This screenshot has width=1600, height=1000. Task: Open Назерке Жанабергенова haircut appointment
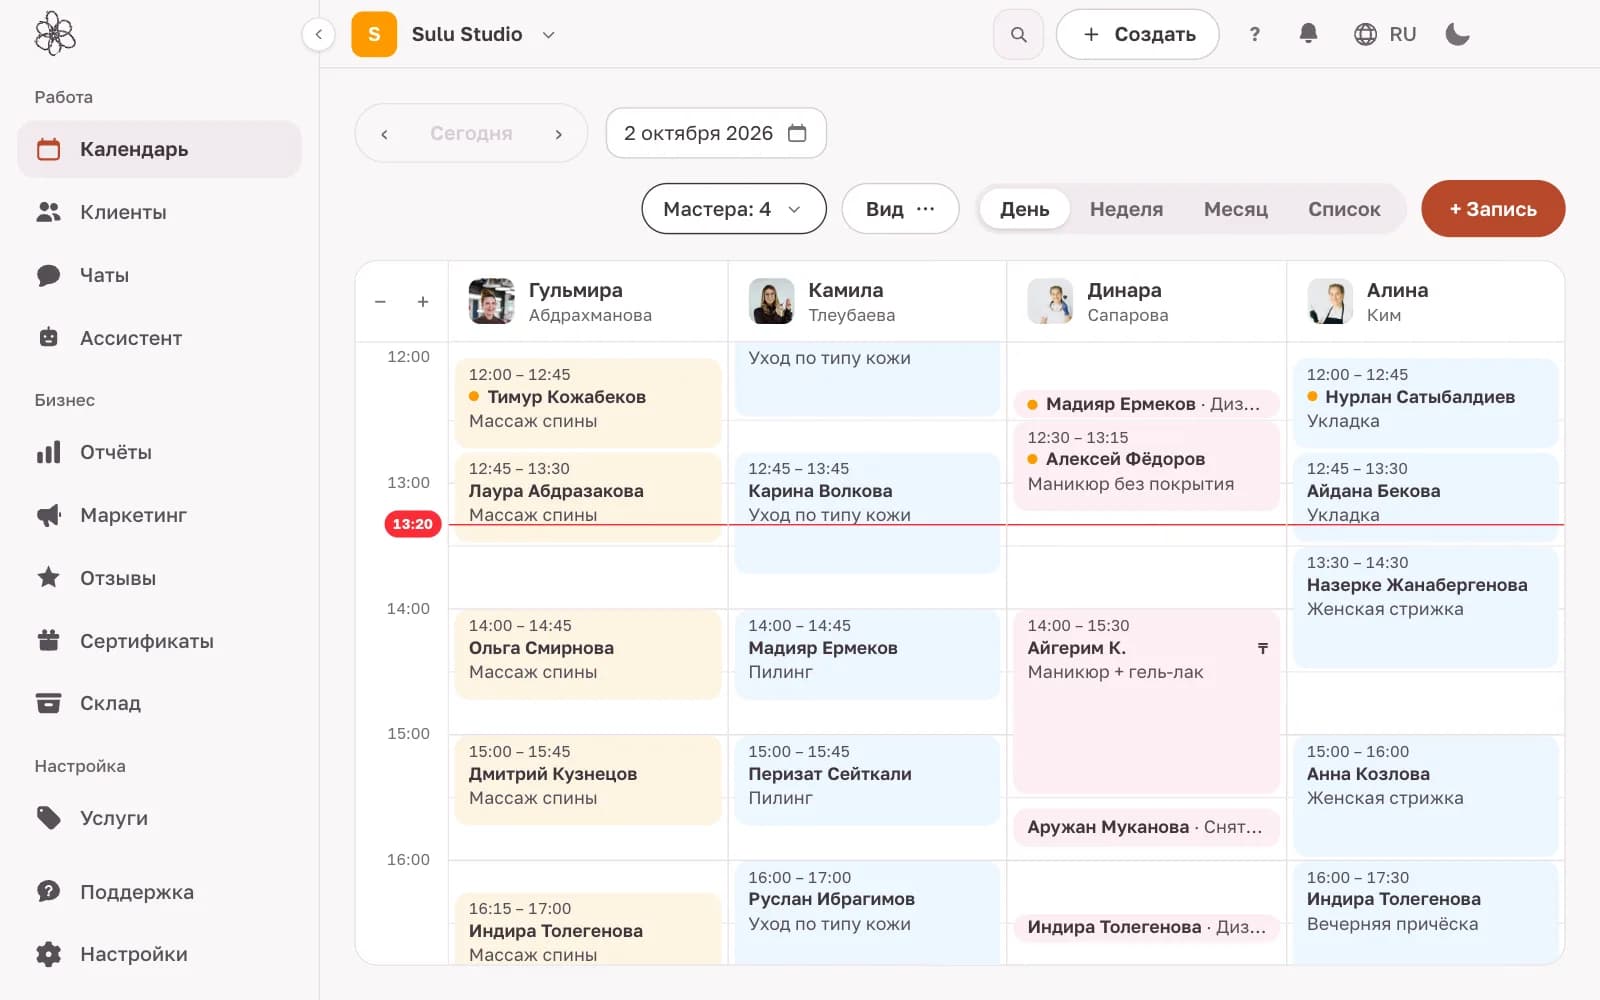(1425, 607)
